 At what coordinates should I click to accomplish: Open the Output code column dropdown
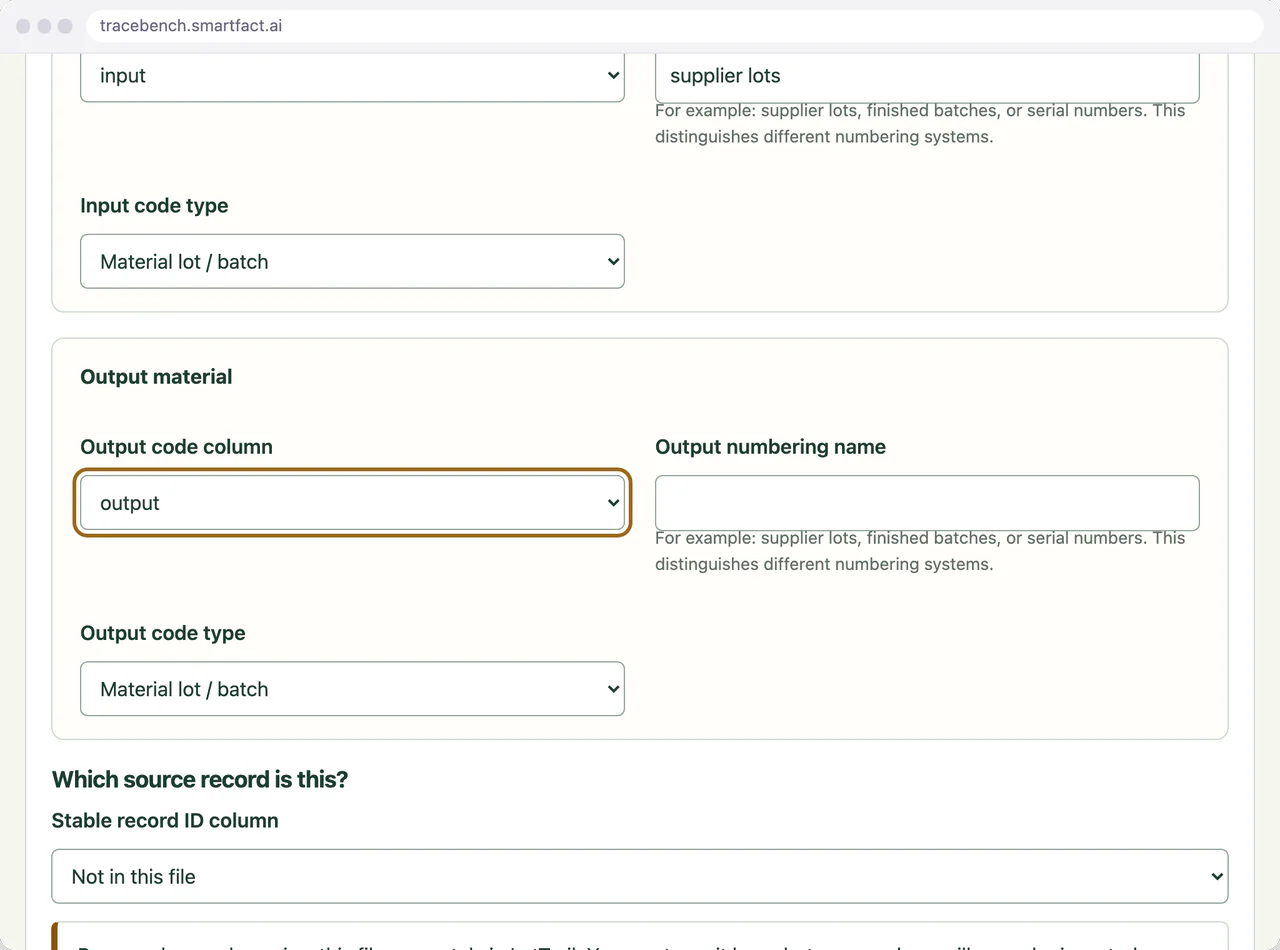tap(352, 503)
